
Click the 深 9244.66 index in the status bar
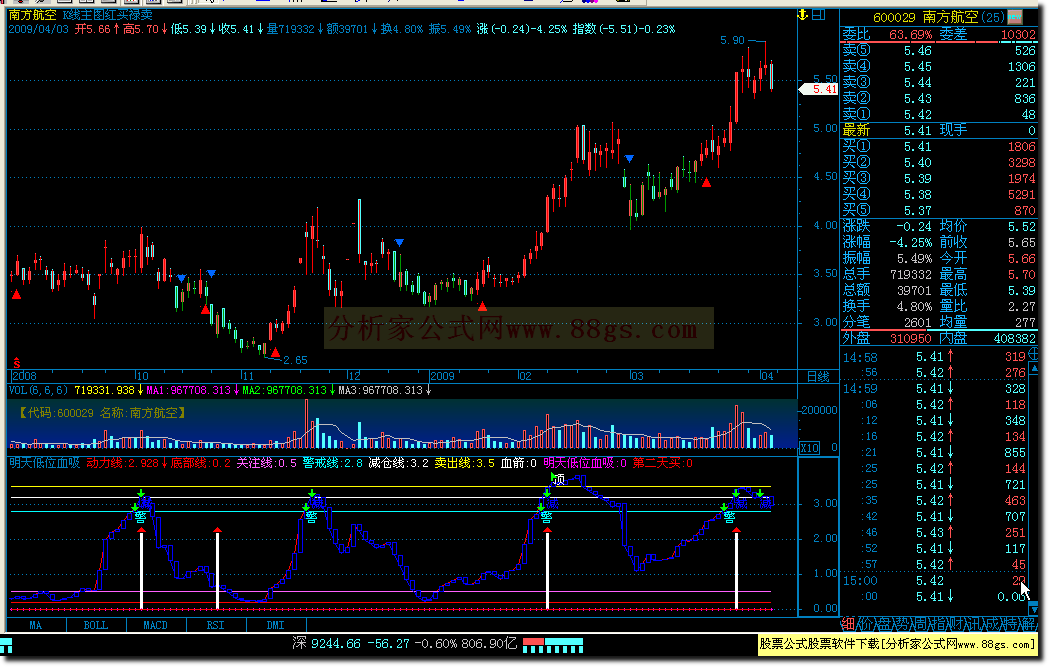(326, 644)
